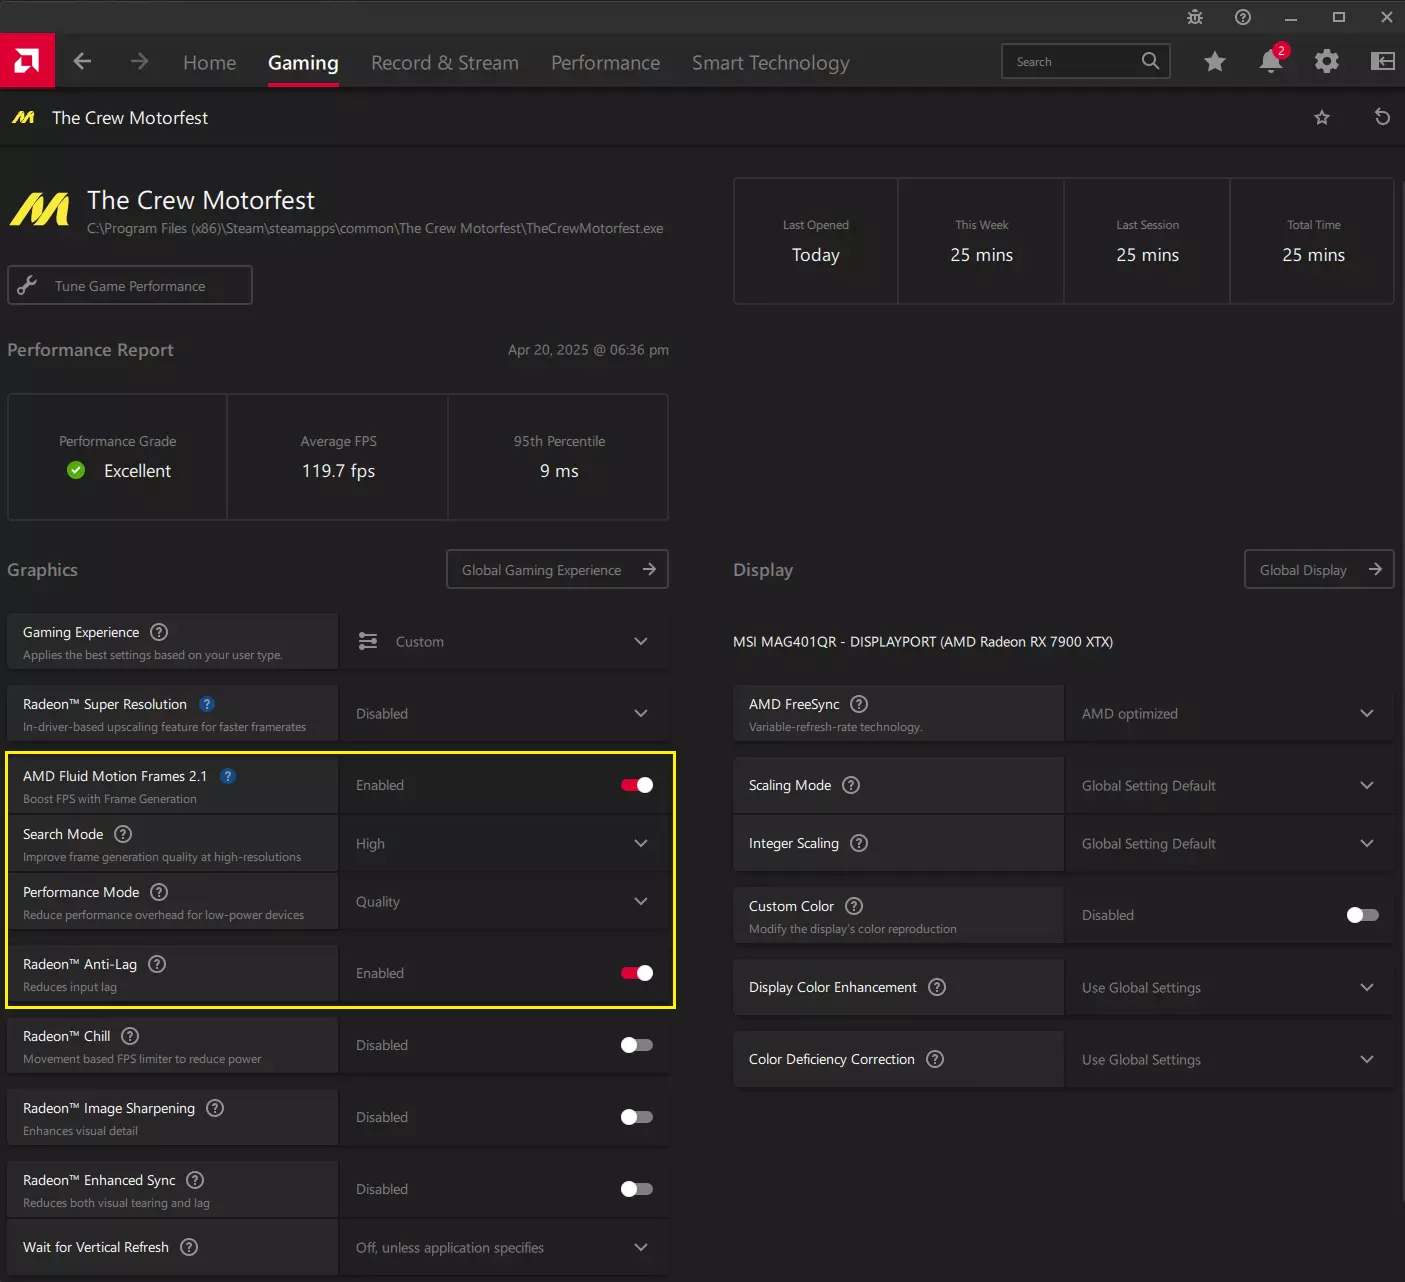Open Global Gaming Experience link

click(557, 570)
